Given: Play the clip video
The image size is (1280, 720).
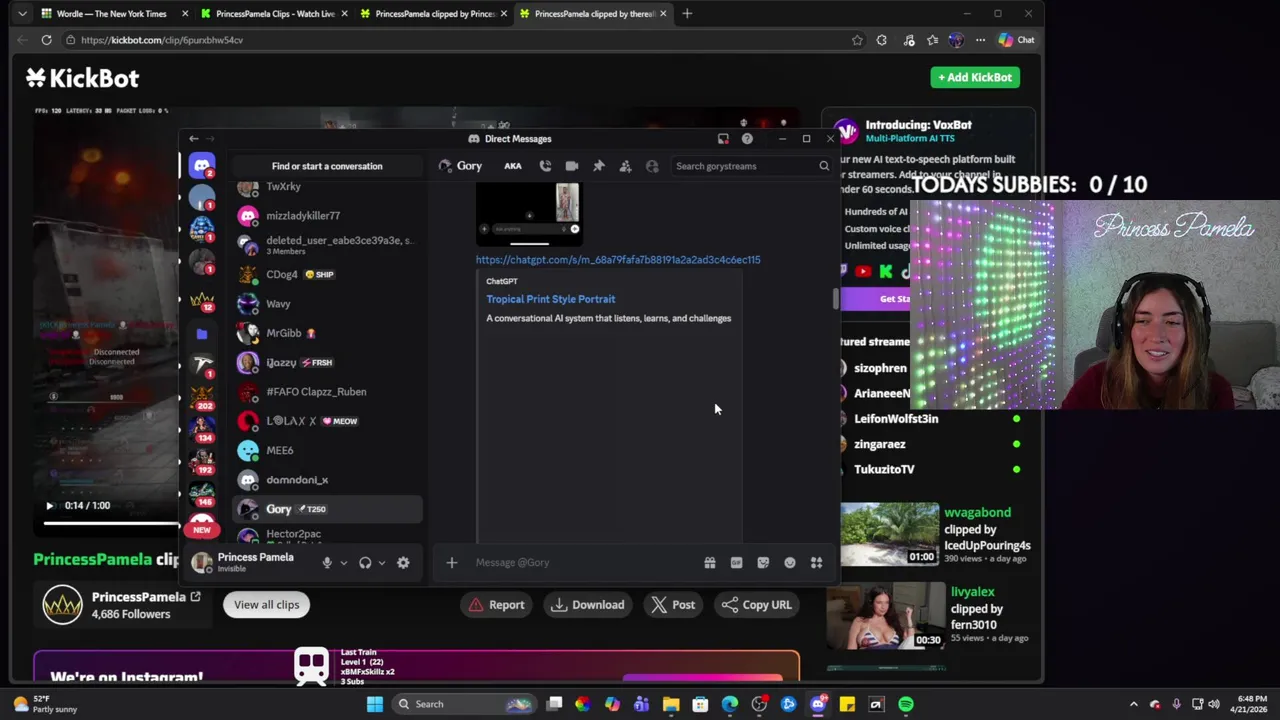Looking at the screenshot, I should click(49, 506).
